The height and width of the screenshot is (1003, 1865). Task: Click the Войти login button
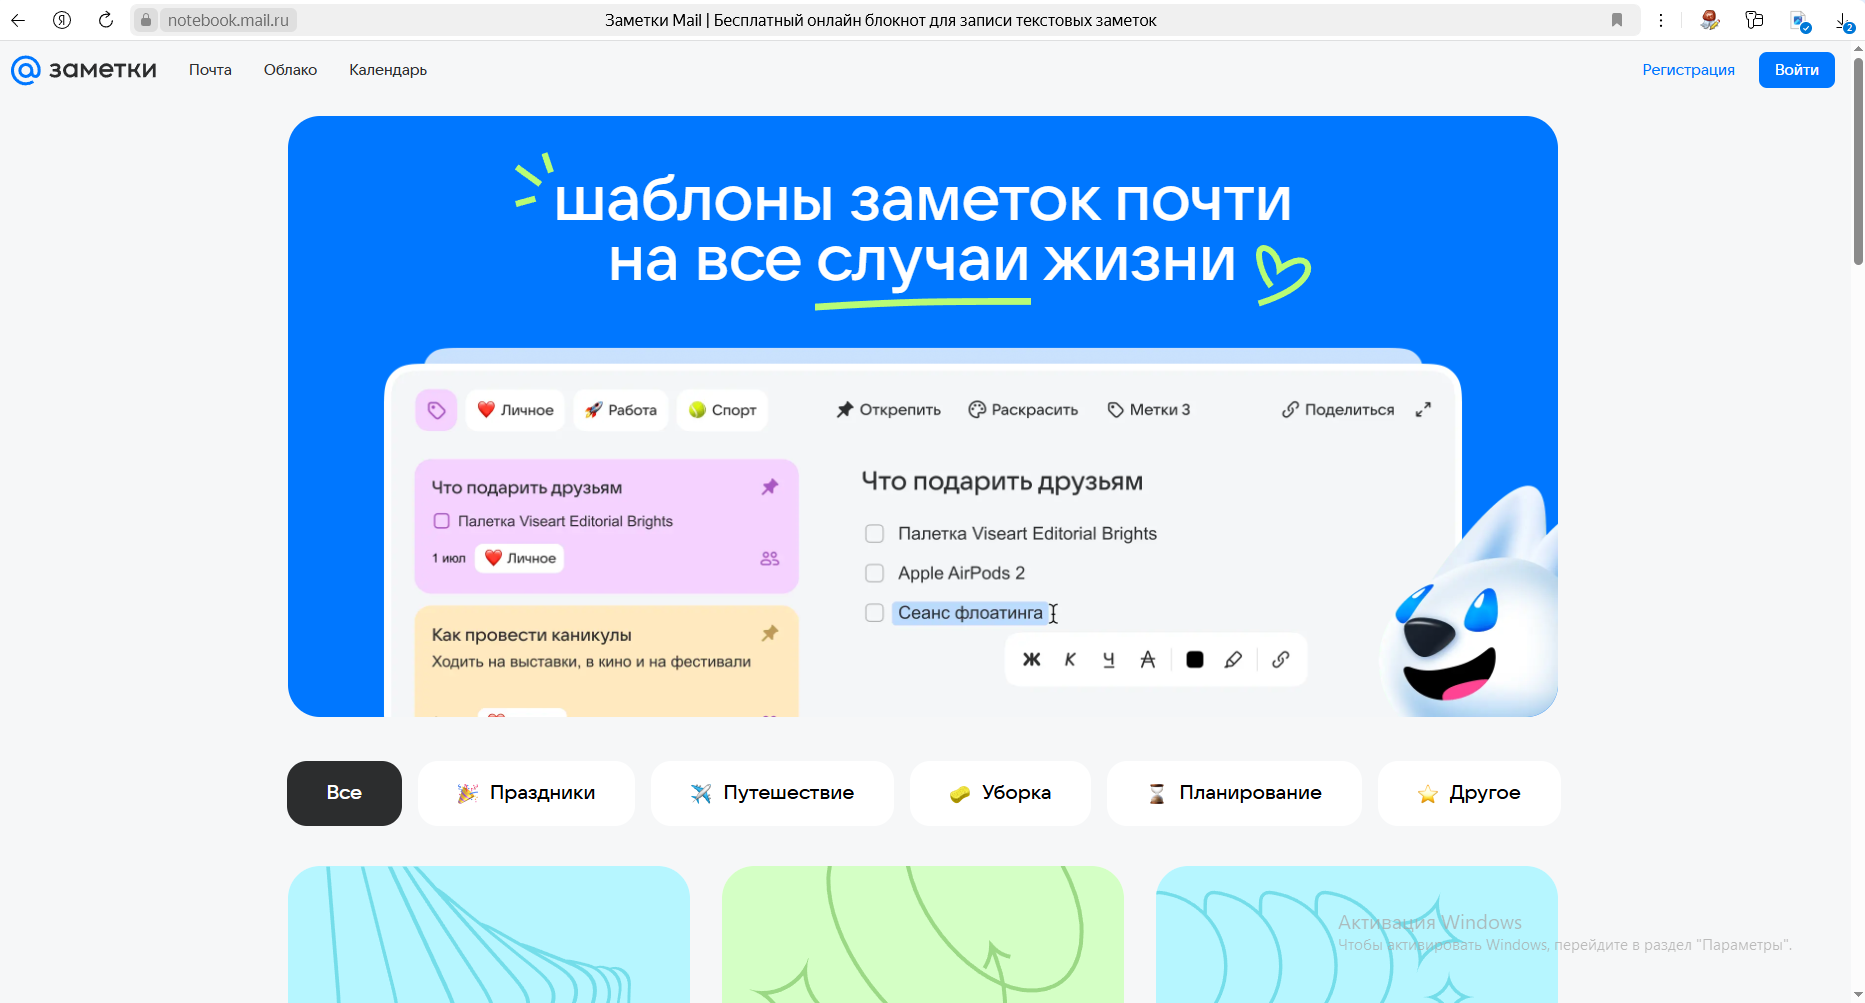[1796, 70]
